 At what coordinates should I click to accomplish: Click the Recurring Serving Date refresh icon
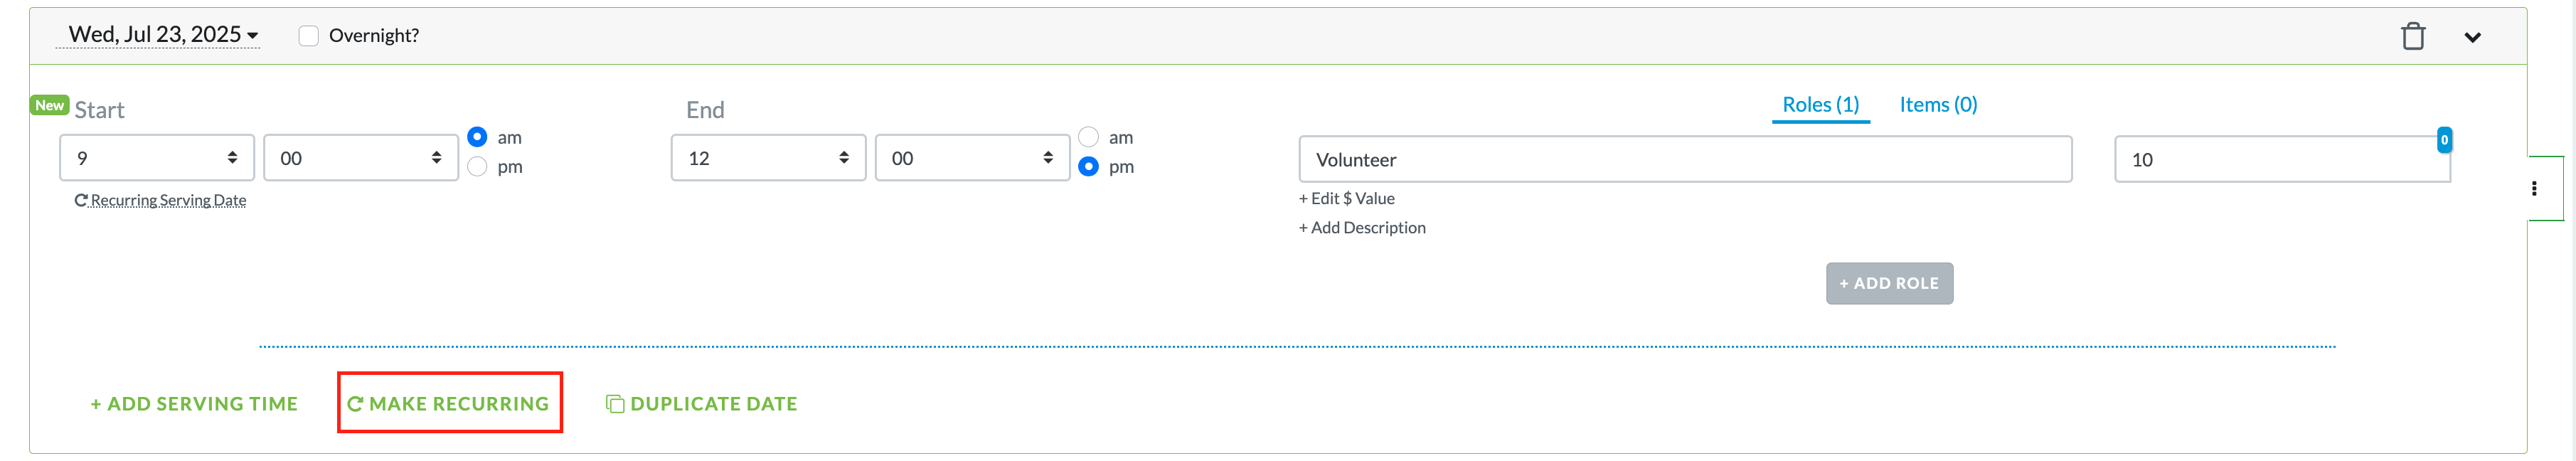pos(81,200)
